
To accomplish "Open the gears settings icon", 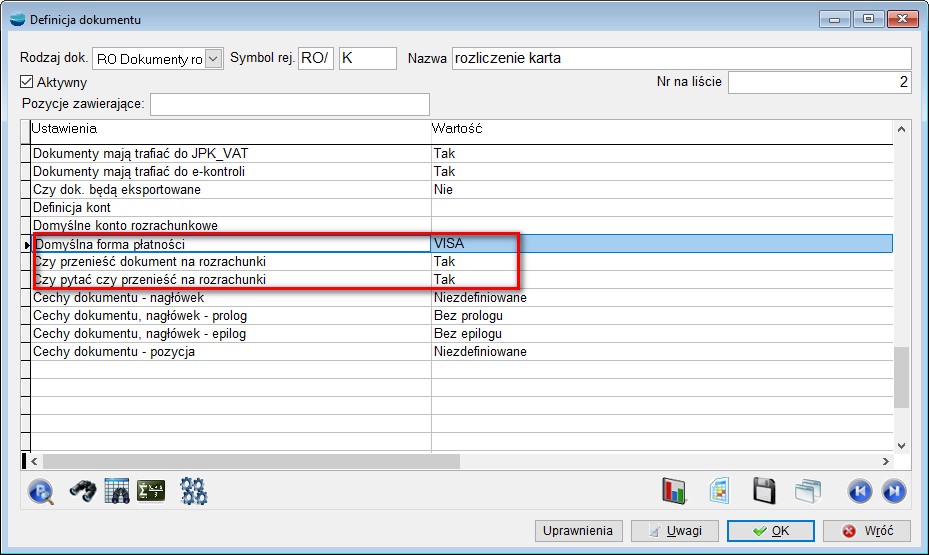I will [x=194, y=491].
